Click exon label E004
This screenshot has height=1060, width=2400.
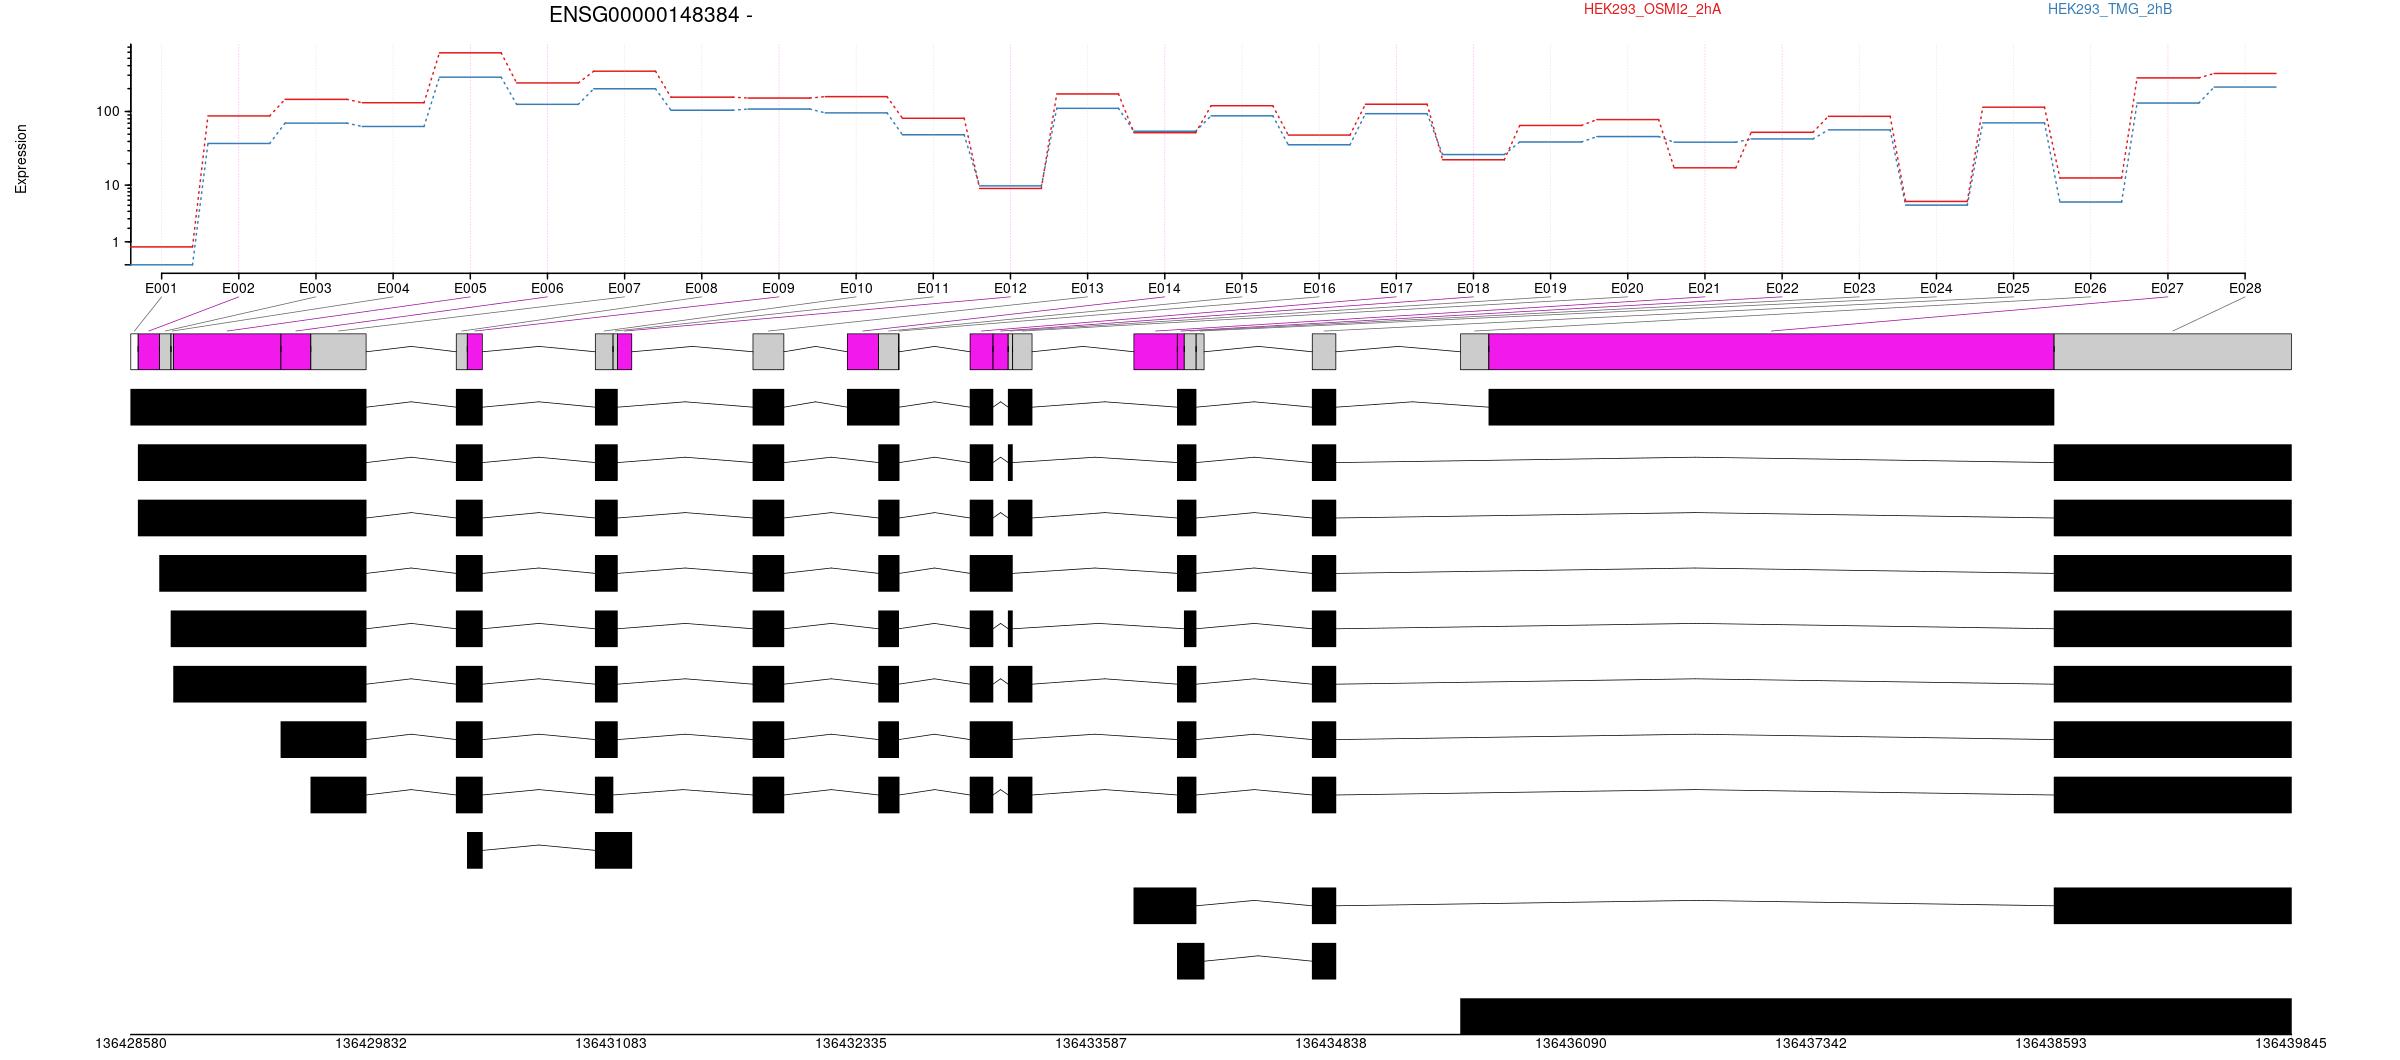(393, 289)
